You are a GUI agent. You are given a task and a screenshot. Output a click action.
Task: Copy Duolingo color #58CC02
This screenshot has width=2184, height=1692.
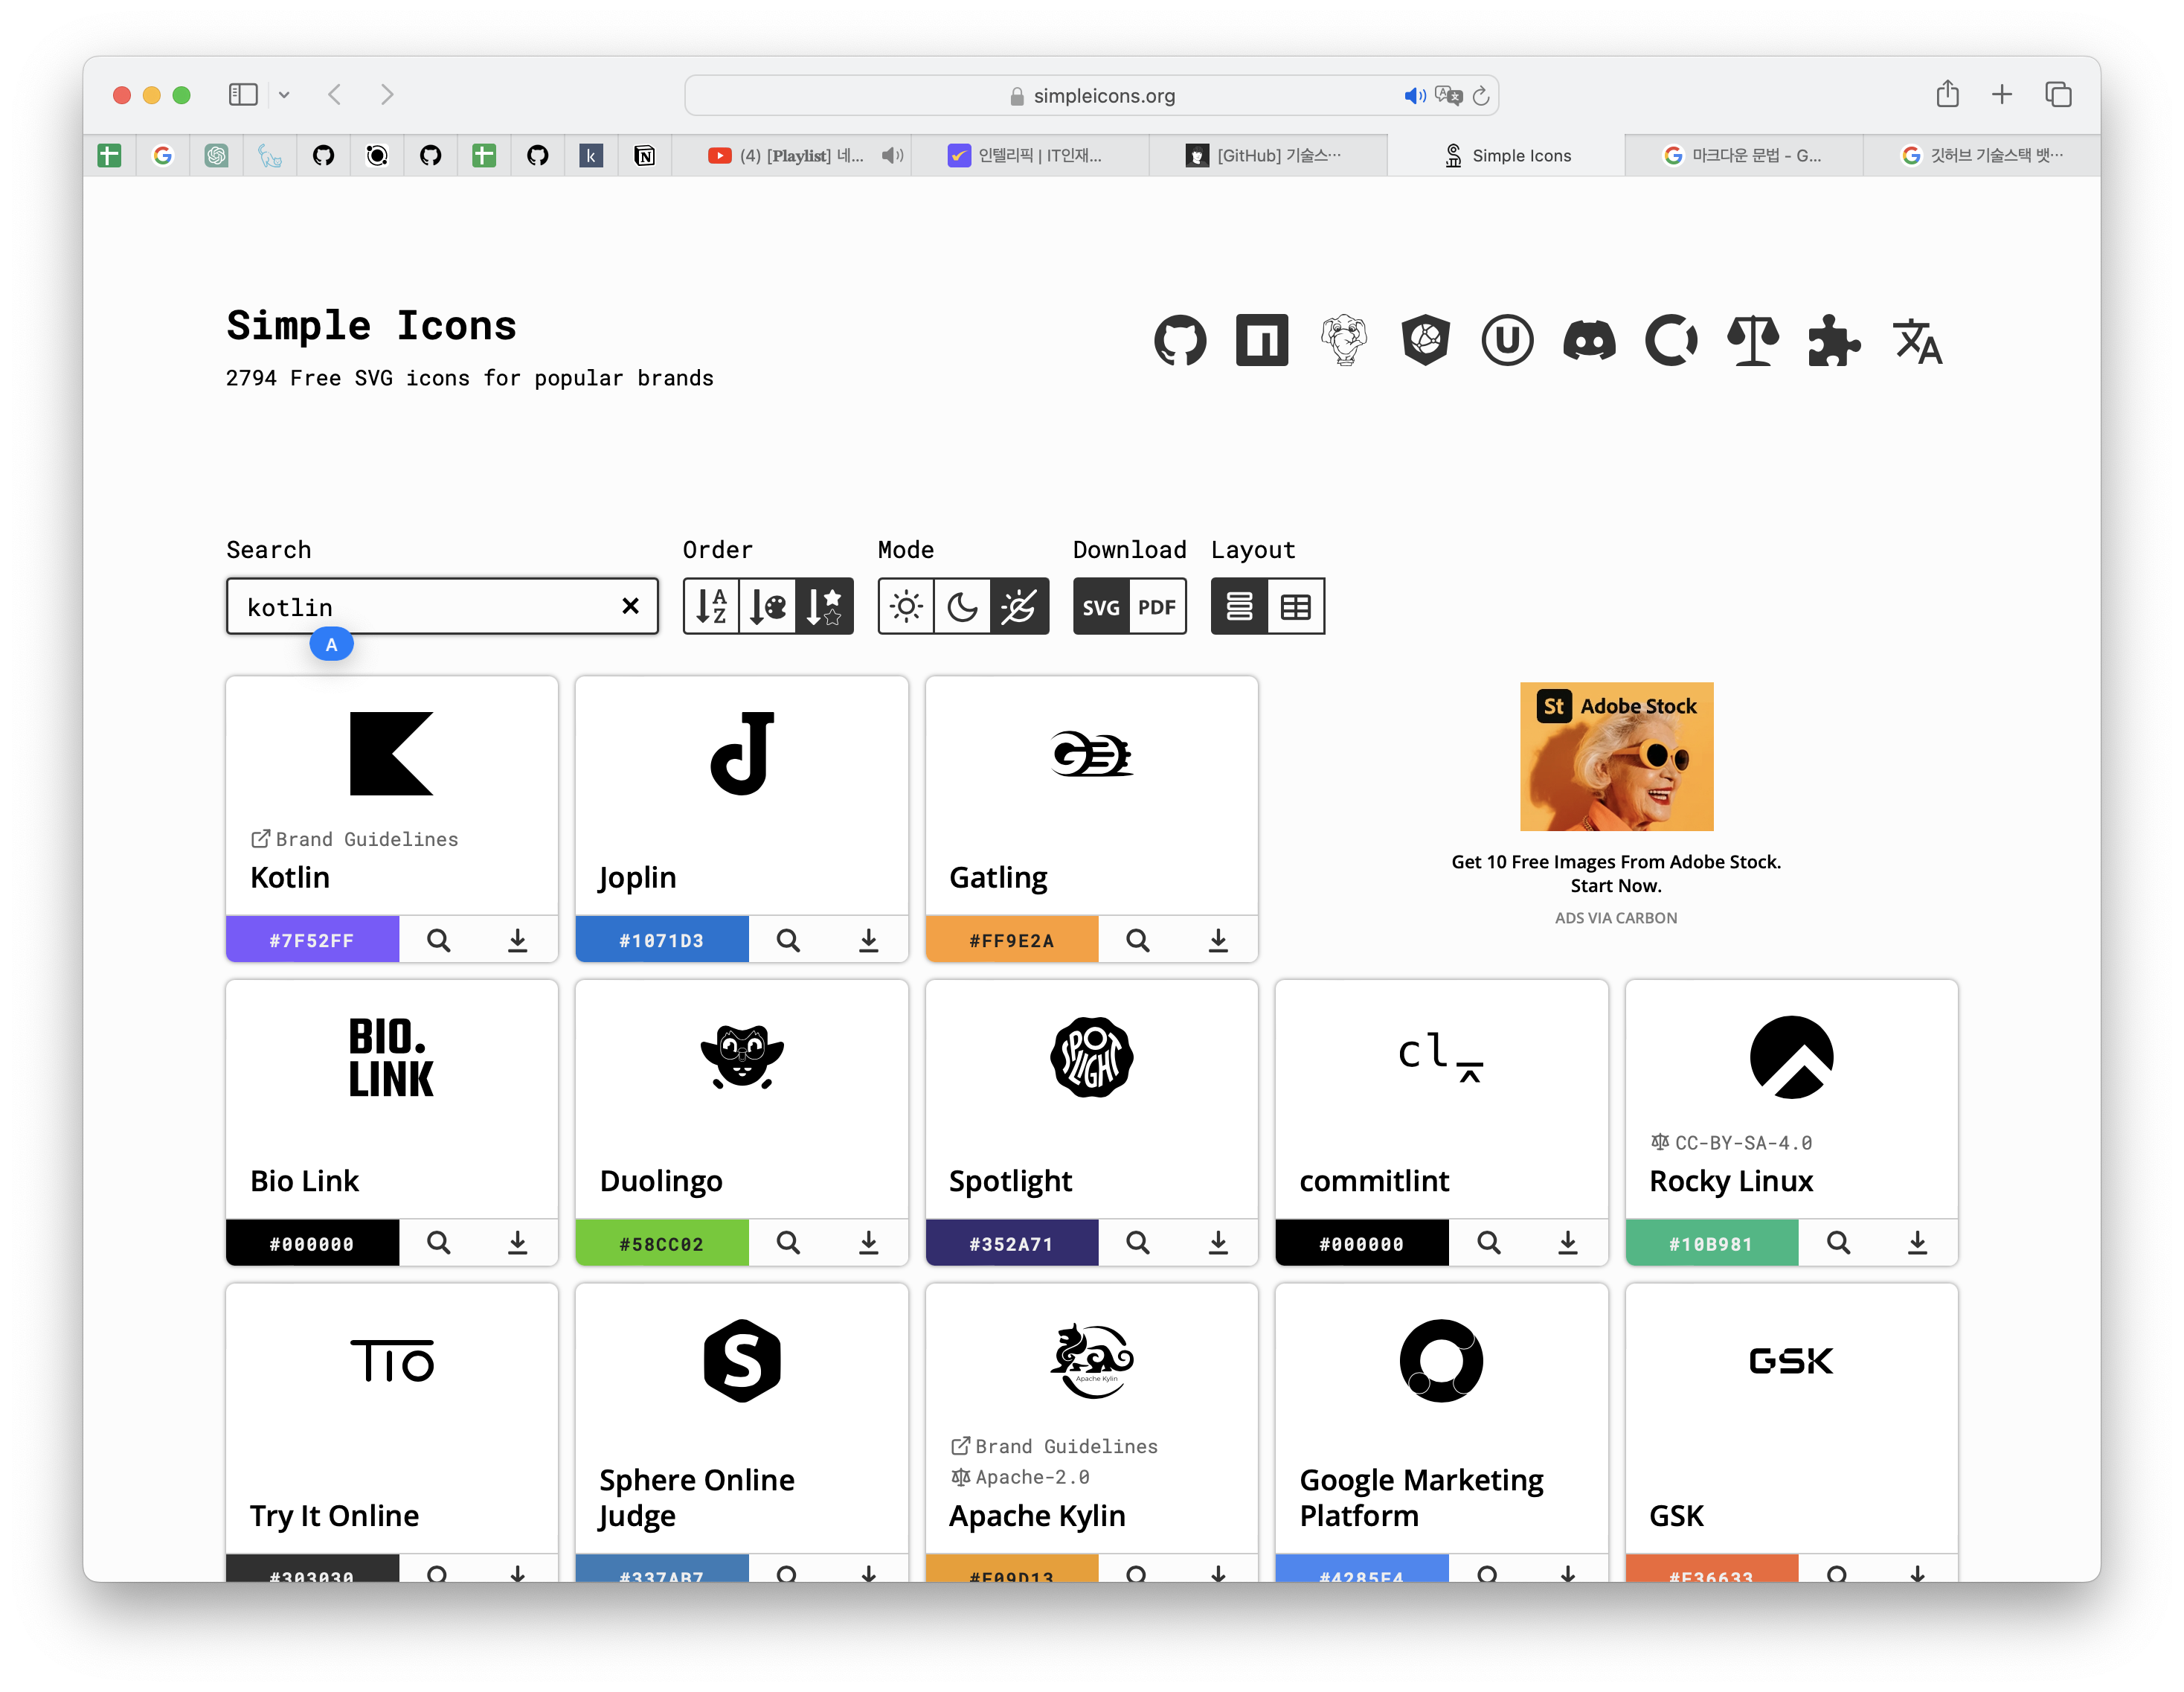point(662,1243)
